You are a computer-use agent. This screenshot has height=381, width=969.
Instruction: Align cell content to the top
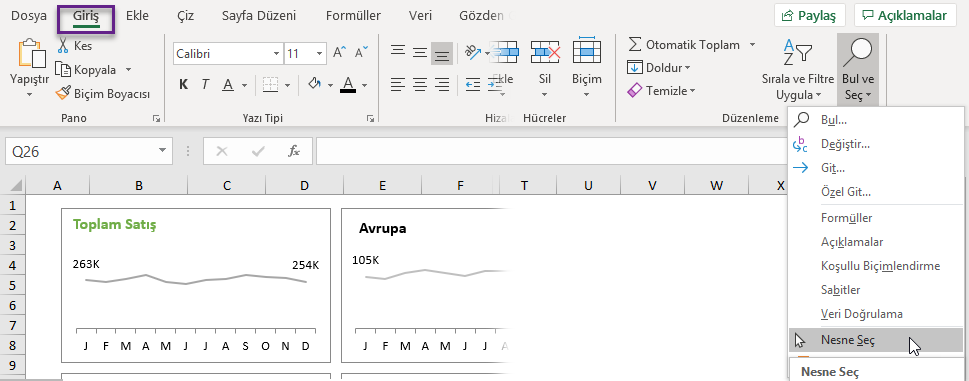[399, 52]
